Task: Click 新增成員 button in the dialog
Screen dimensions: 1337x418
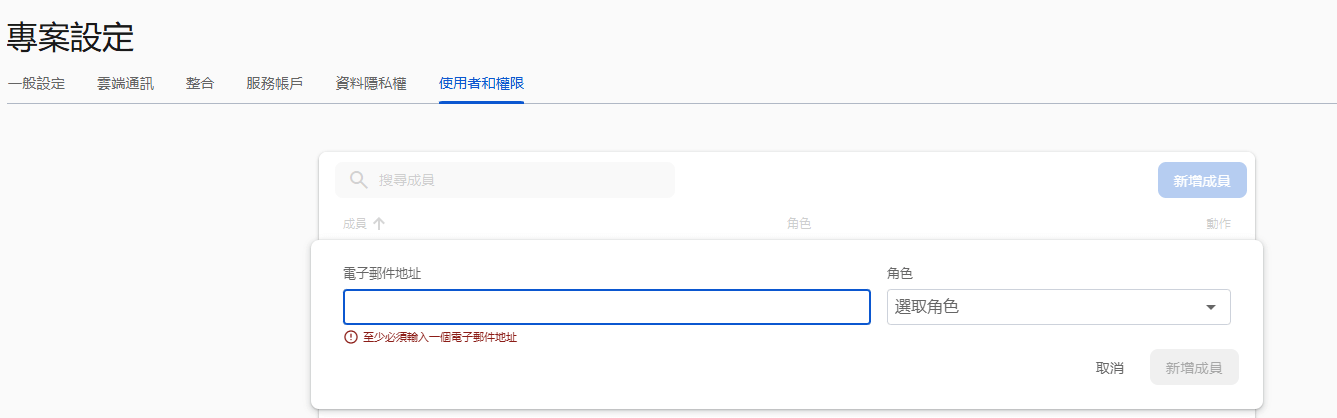Action: [1194, 367]
